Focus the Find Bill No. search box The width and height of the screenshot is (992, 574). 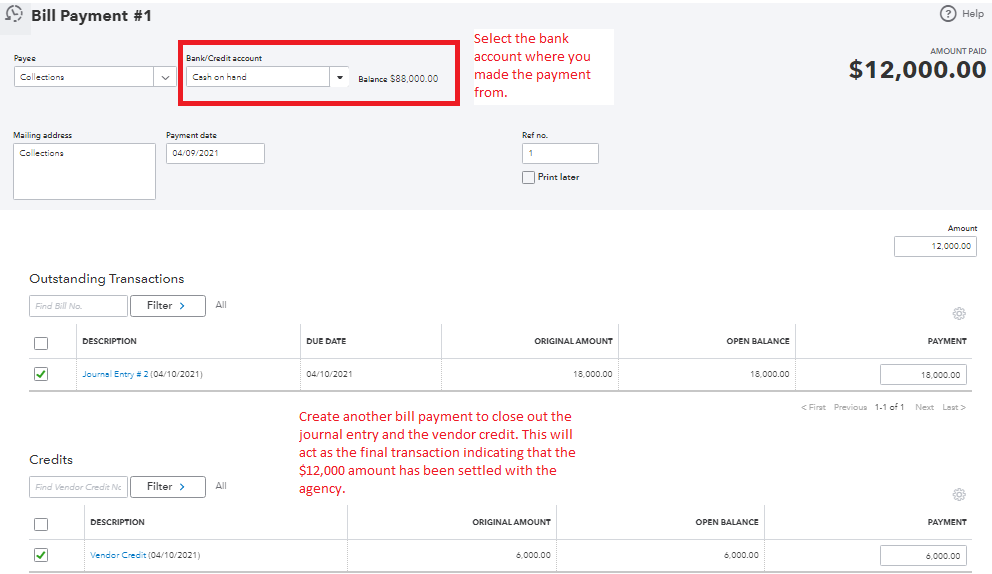tap(78, 306)
